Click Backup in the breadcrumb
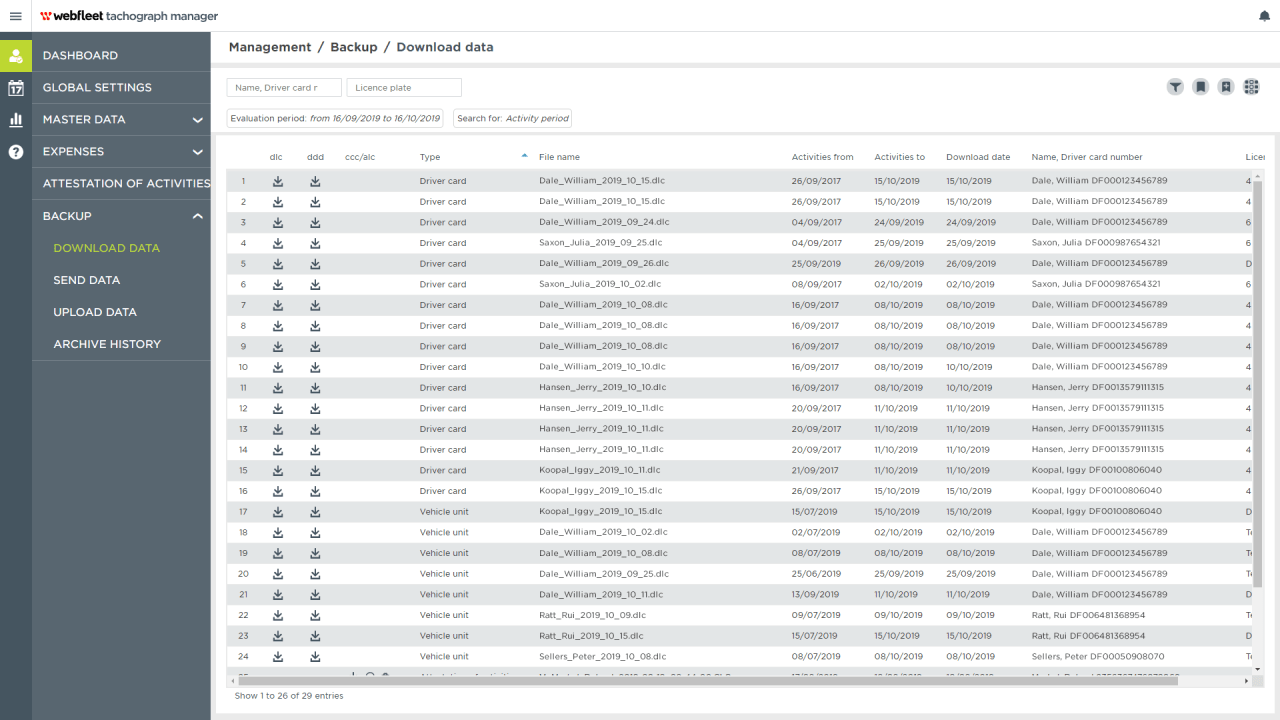The width and height of the screenshot is (1280, 720). [354, 47]
